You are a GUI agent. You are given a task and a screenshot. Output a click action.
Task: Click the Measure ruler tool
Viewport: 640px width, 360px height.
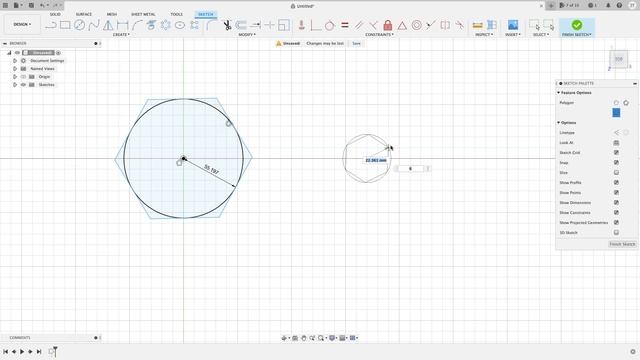coord(478,25)
